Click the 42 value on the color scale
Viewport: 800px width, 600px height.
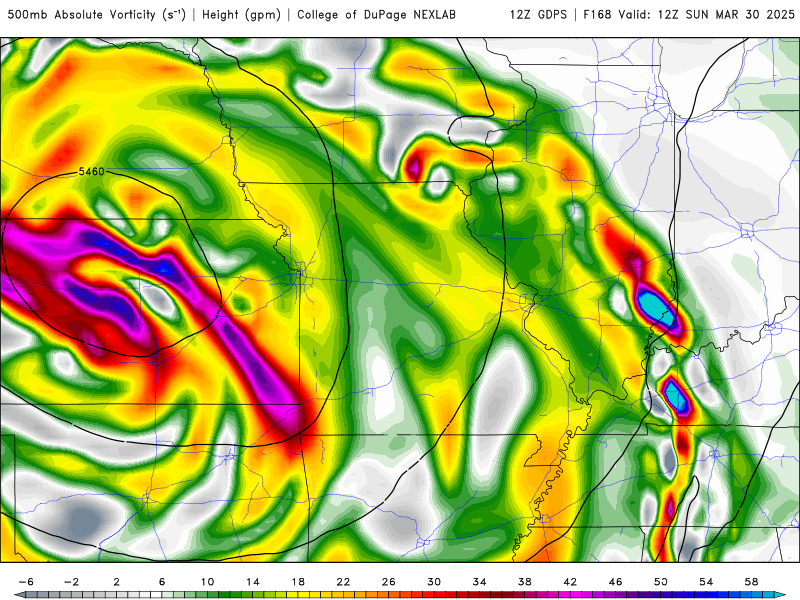tap(570, 582)
